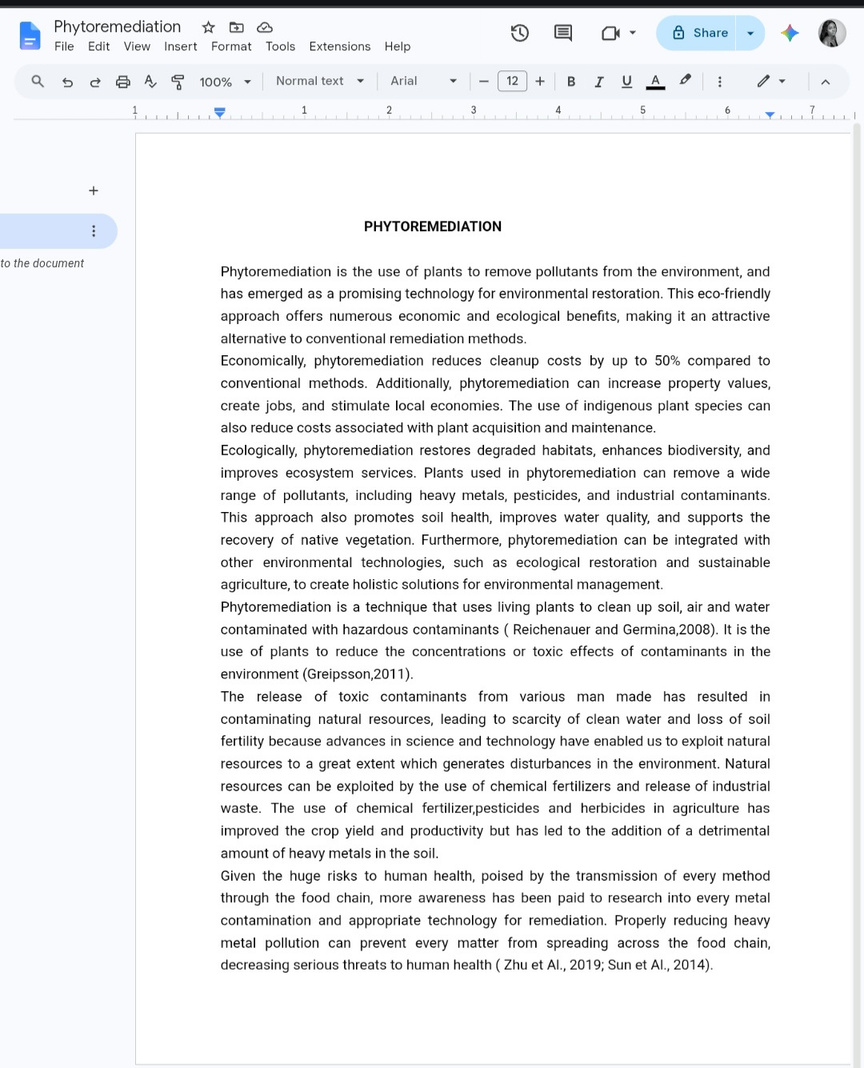
Task: Open more toolbar options three dots
Action: pos(720,82)
